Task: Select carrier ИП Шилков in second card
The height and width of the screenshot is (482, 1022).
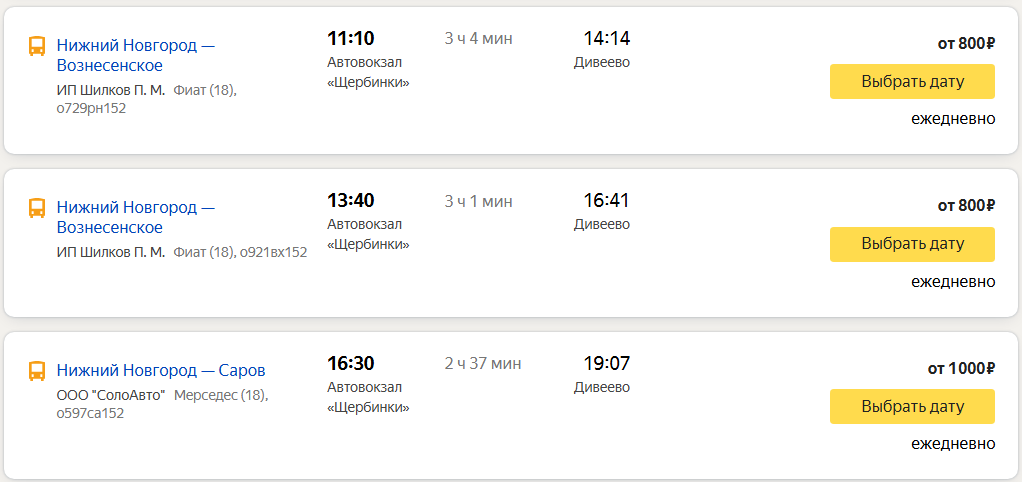Action: pyautogui.click(x=111, y=252)
